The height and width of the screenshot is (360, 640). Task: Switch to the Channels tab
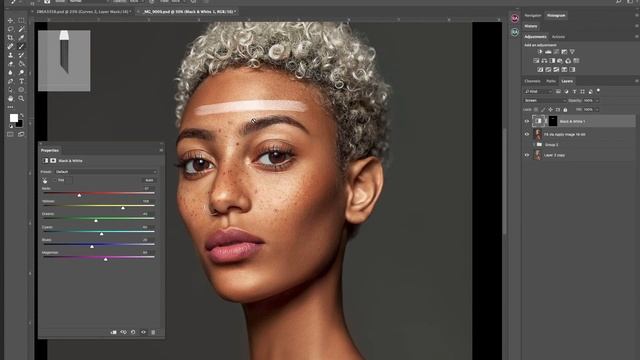pyautogui.click(x=532, y=81)
